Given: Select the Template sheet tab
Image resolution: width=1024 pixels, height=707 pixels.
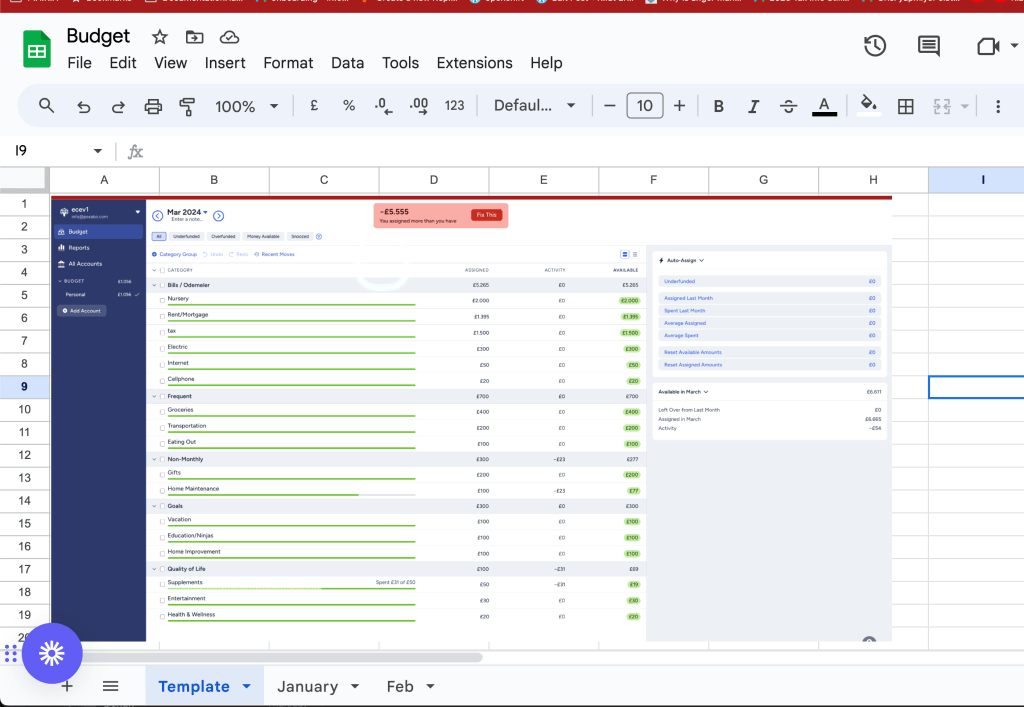Looking at the screenshot, I should pos(194,686).
